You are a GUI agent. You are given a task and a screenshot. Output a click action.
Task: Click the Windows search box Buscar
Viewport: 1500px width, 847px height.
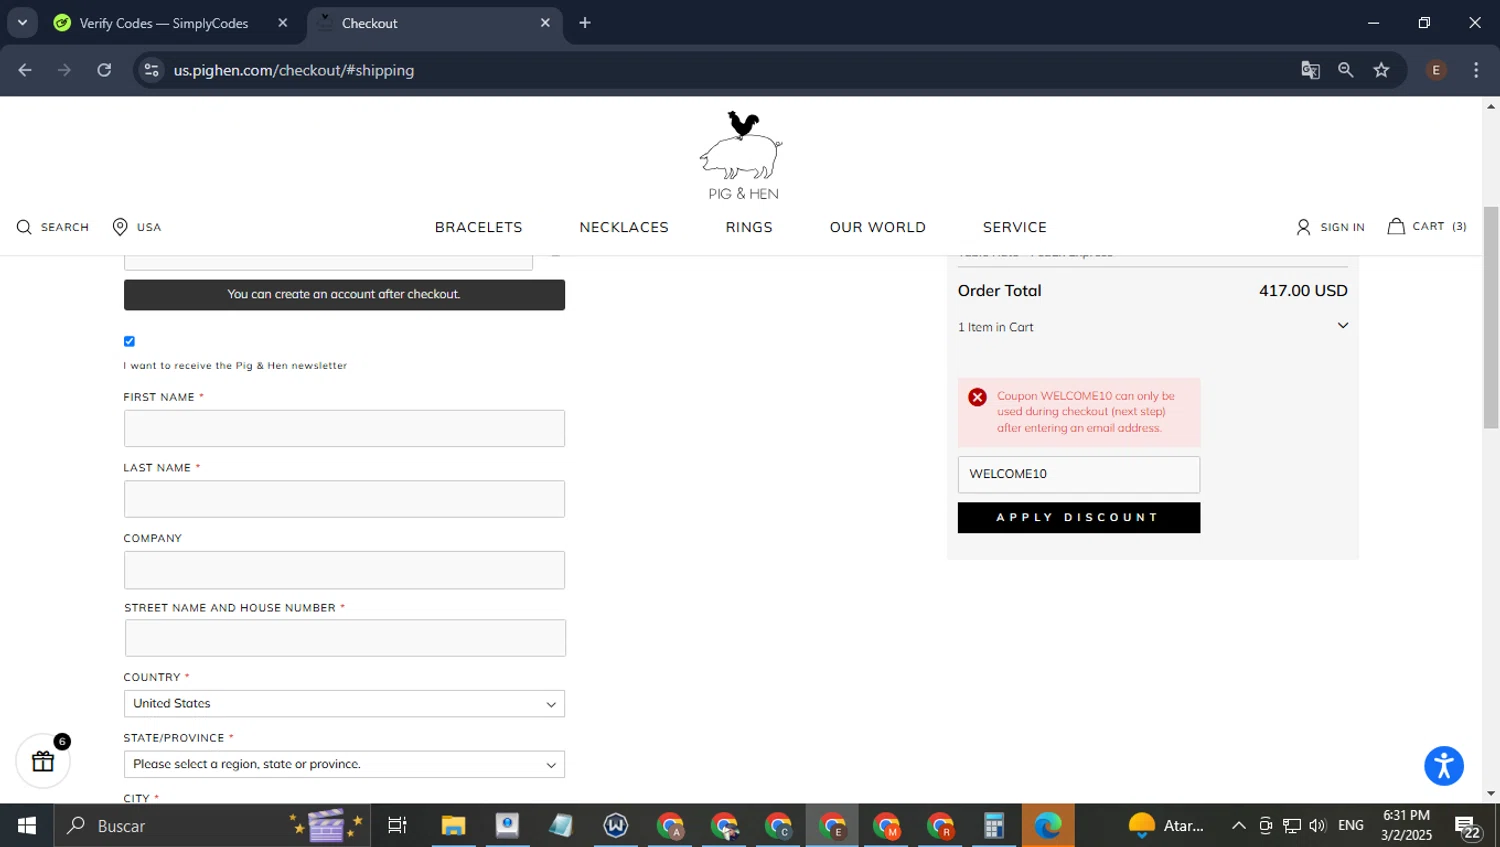tap(210, 826)
